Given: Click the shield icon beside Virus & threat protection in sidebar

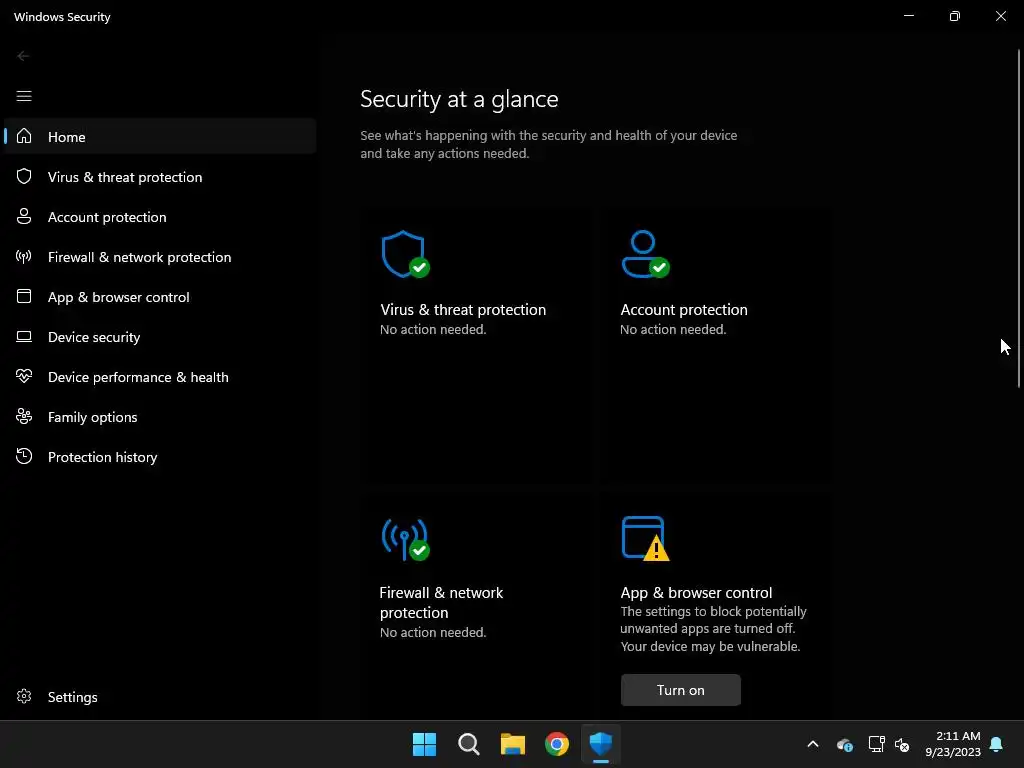Looking at the screenshot, I should pos(24,176).
